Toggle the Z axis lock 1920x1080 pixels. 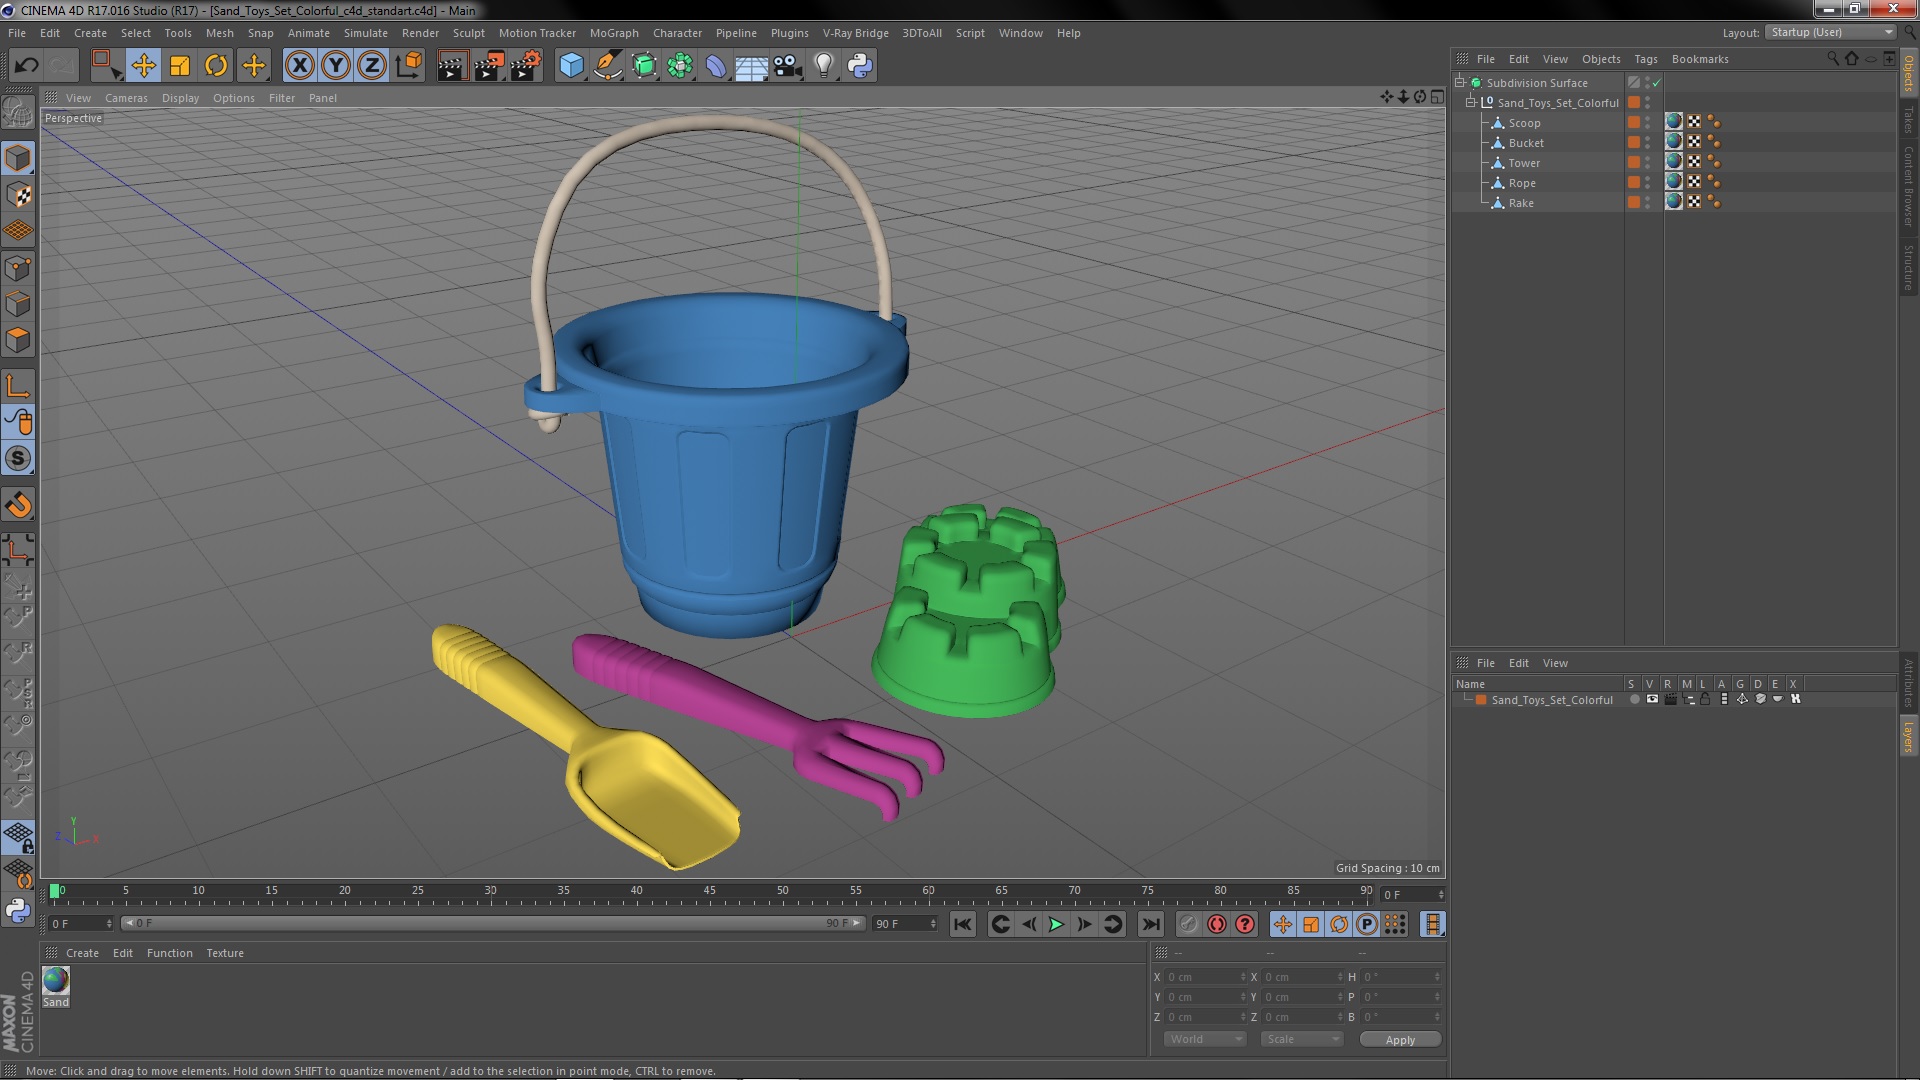pyautogui.click(x=372, y=66)
